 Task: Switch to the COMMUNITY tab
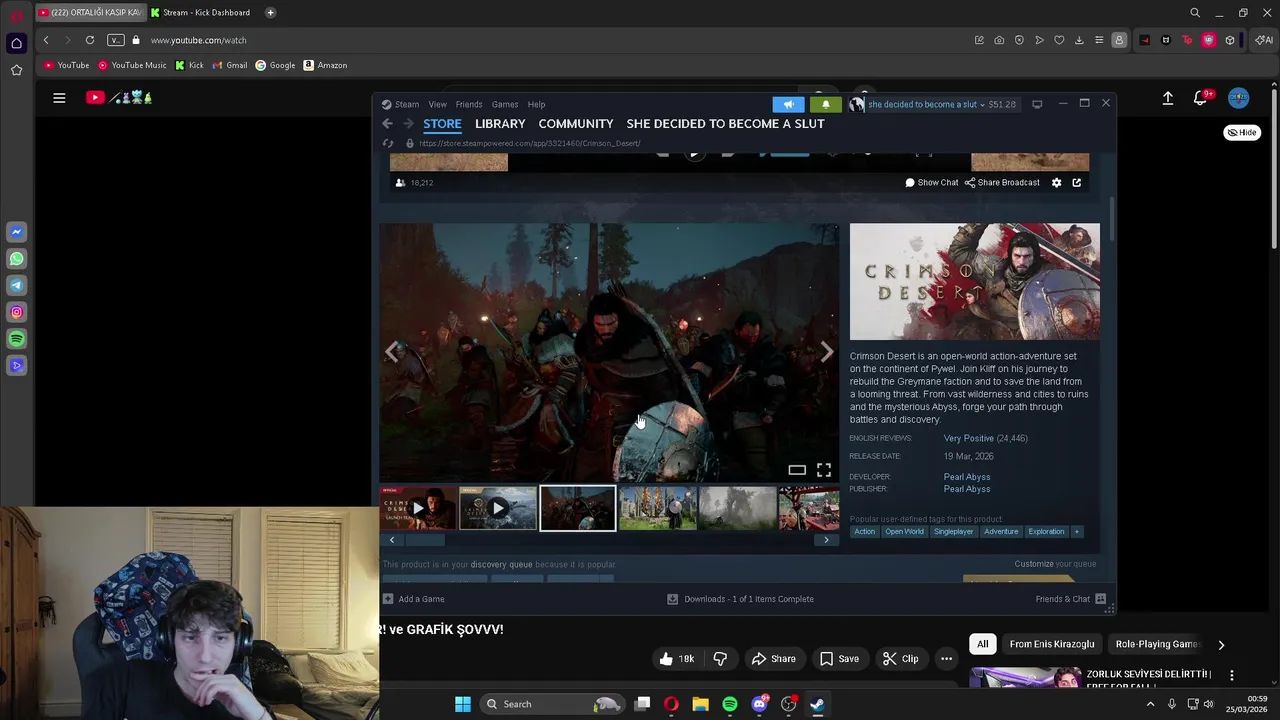pos(576,124)
